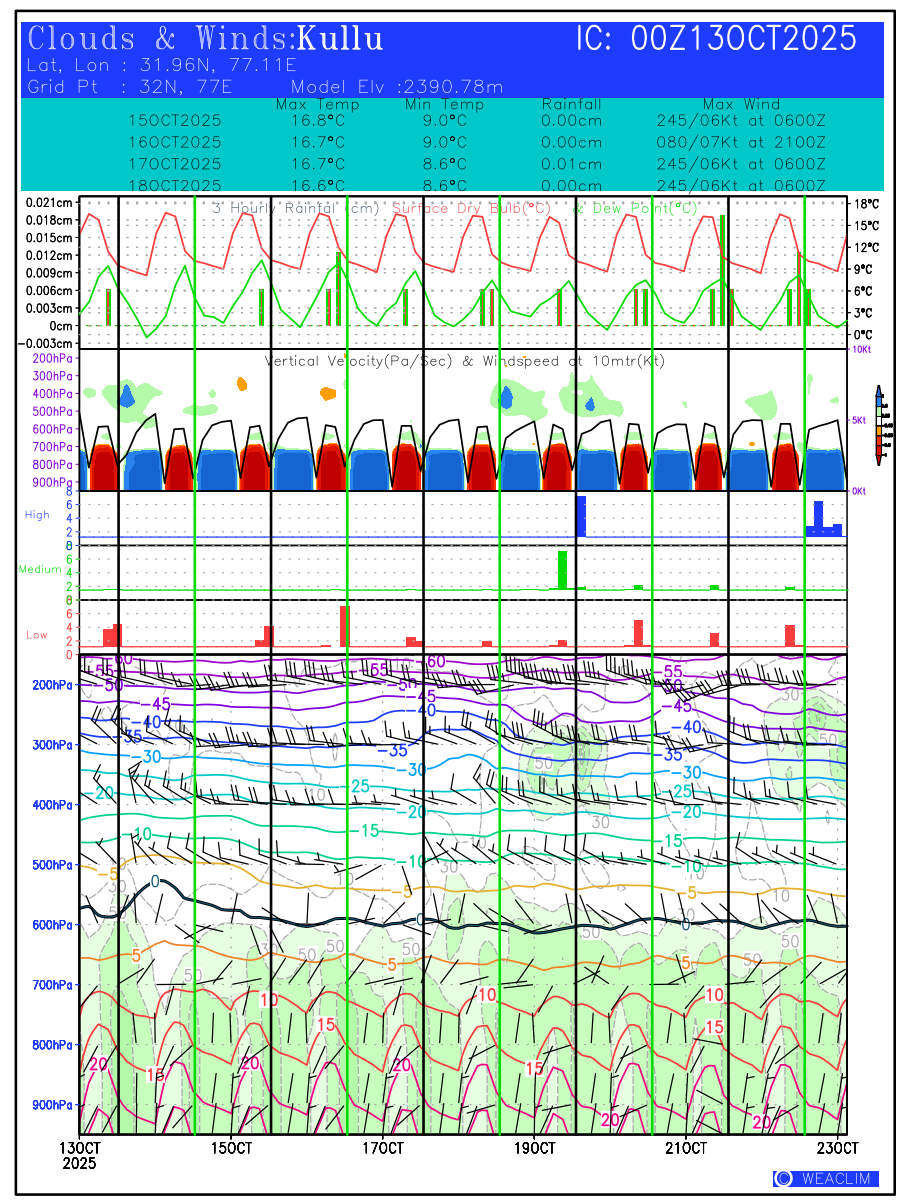The height and width of the screenshot is (1200, 900).
Task: Select the 19OCT marker on time axis
Action: (x=536, y=1146)
